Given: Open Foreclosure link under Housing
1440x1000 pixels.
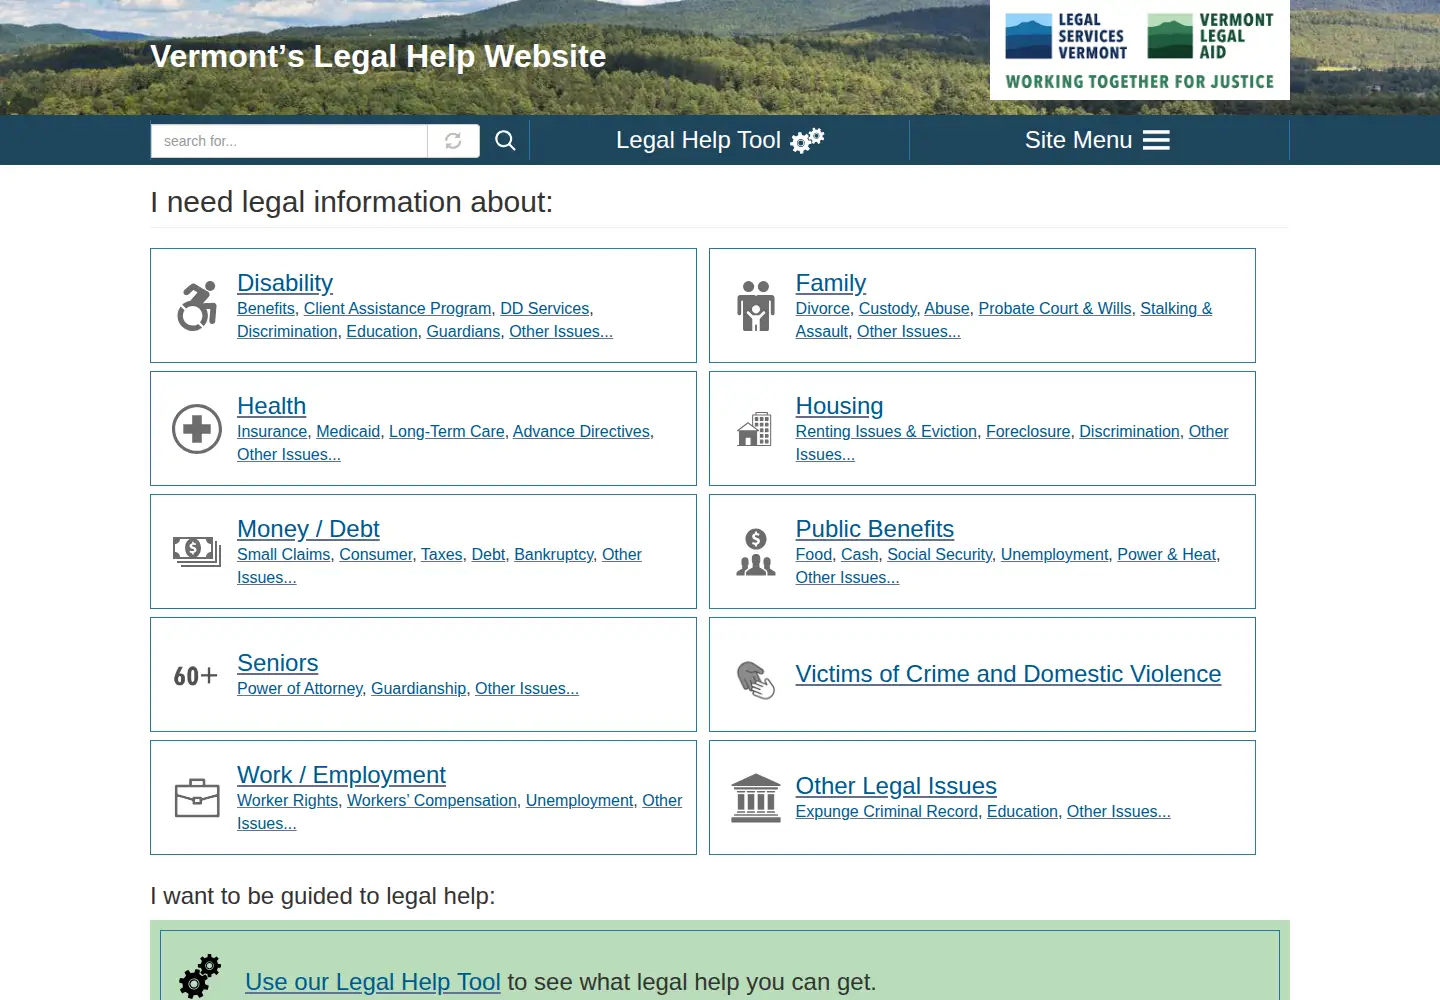Looking at the screenshot, I should coord(1028,431).
